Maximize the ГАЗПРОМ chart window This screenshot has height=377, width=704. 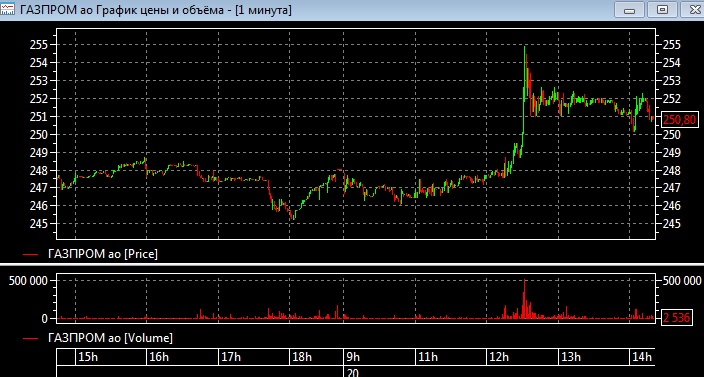662,9
